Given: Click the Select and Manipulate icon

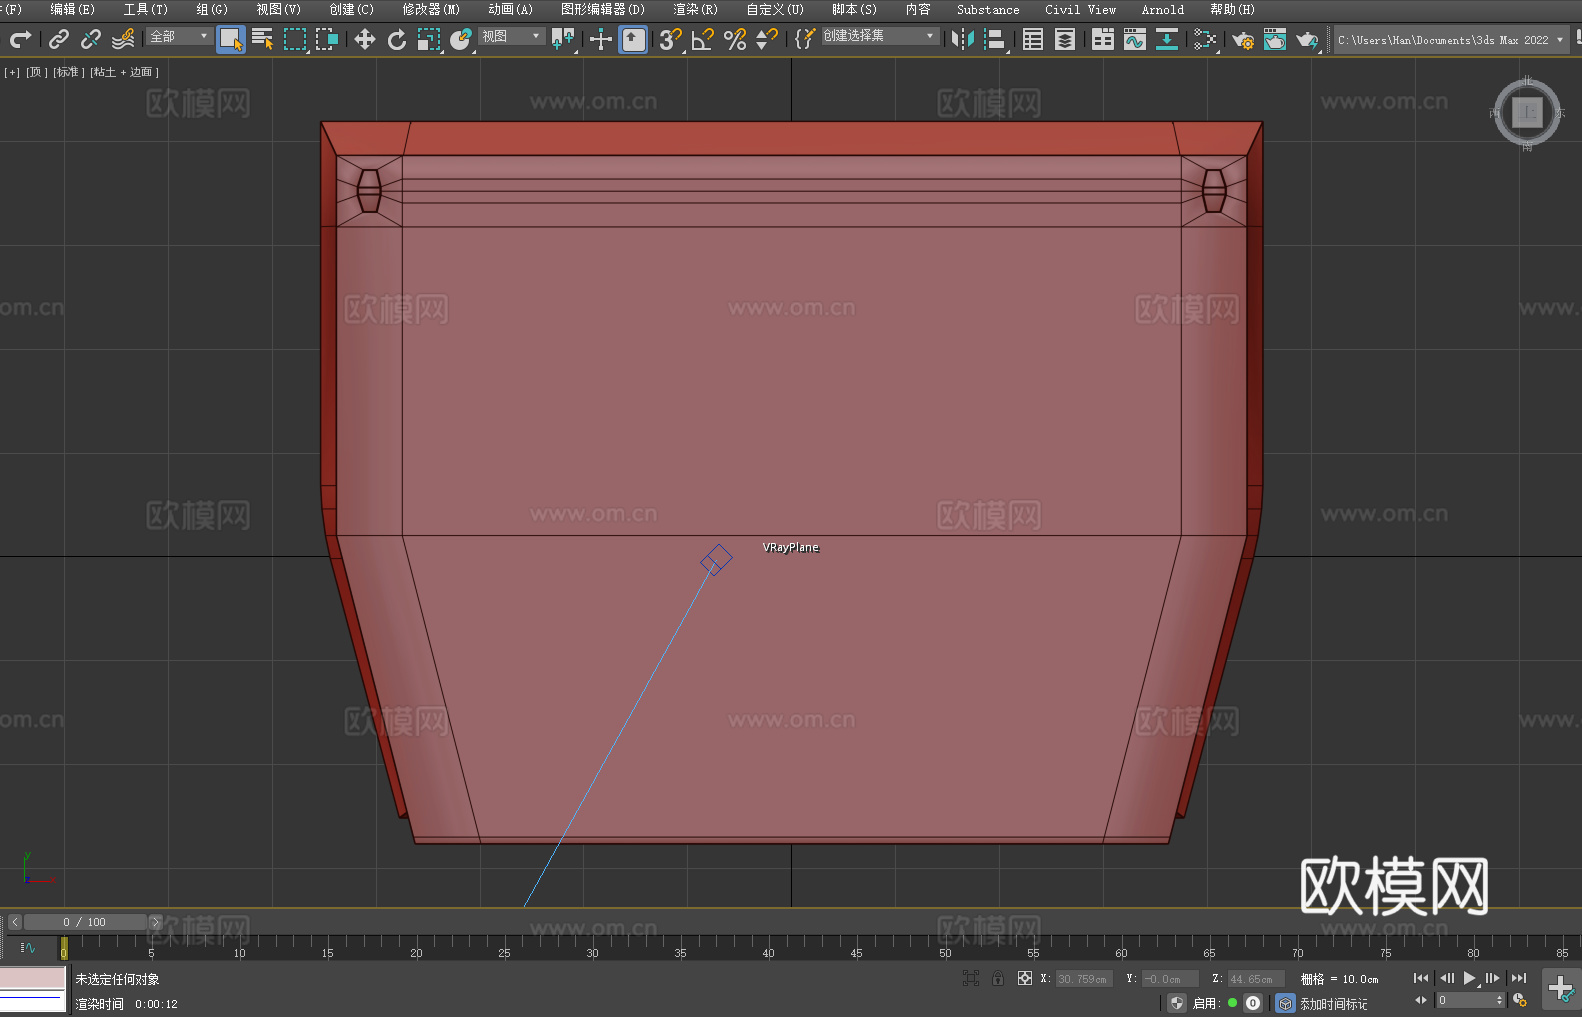Looking at the screenshot, I should coord(601,39).
